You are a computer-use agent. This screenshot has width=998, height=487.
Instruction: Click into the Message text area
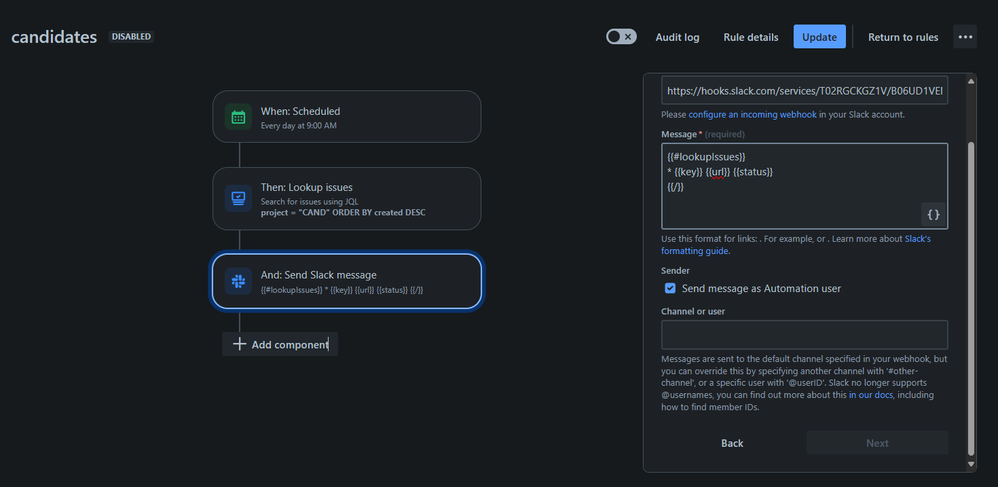point(805,186)
